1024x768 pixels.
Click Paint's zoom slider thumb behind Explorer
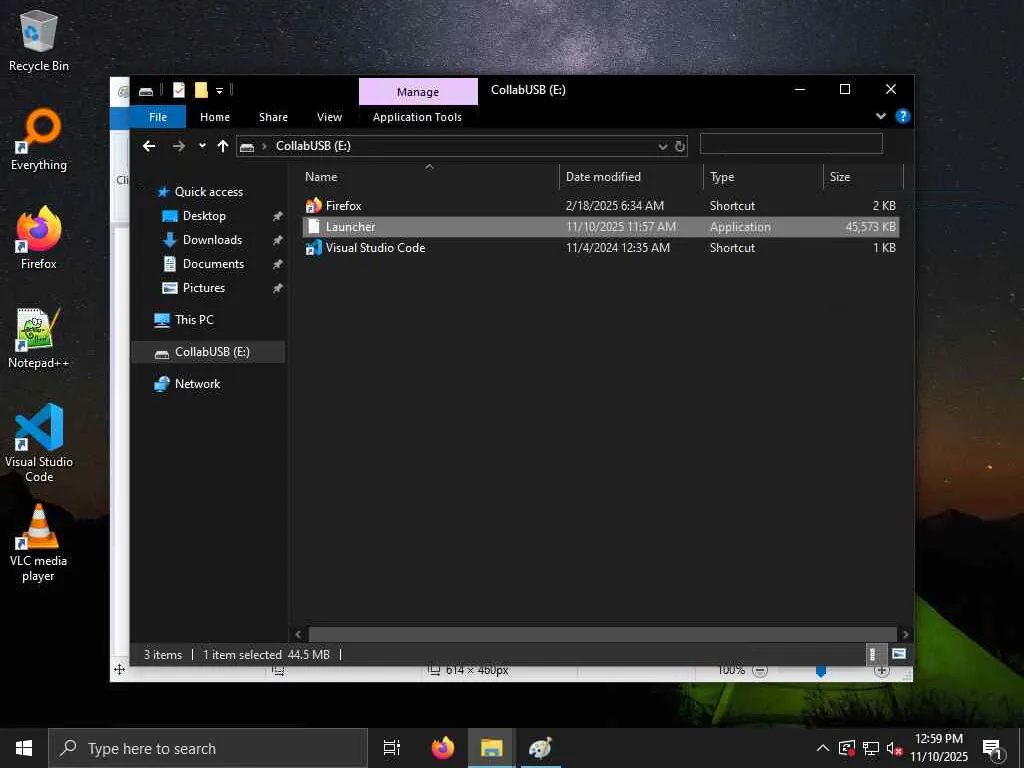click(821, 671)
